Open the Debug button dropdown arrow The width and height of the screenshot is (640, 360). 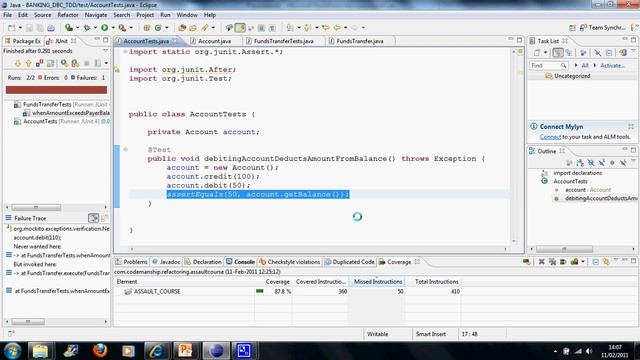(95, 28)
